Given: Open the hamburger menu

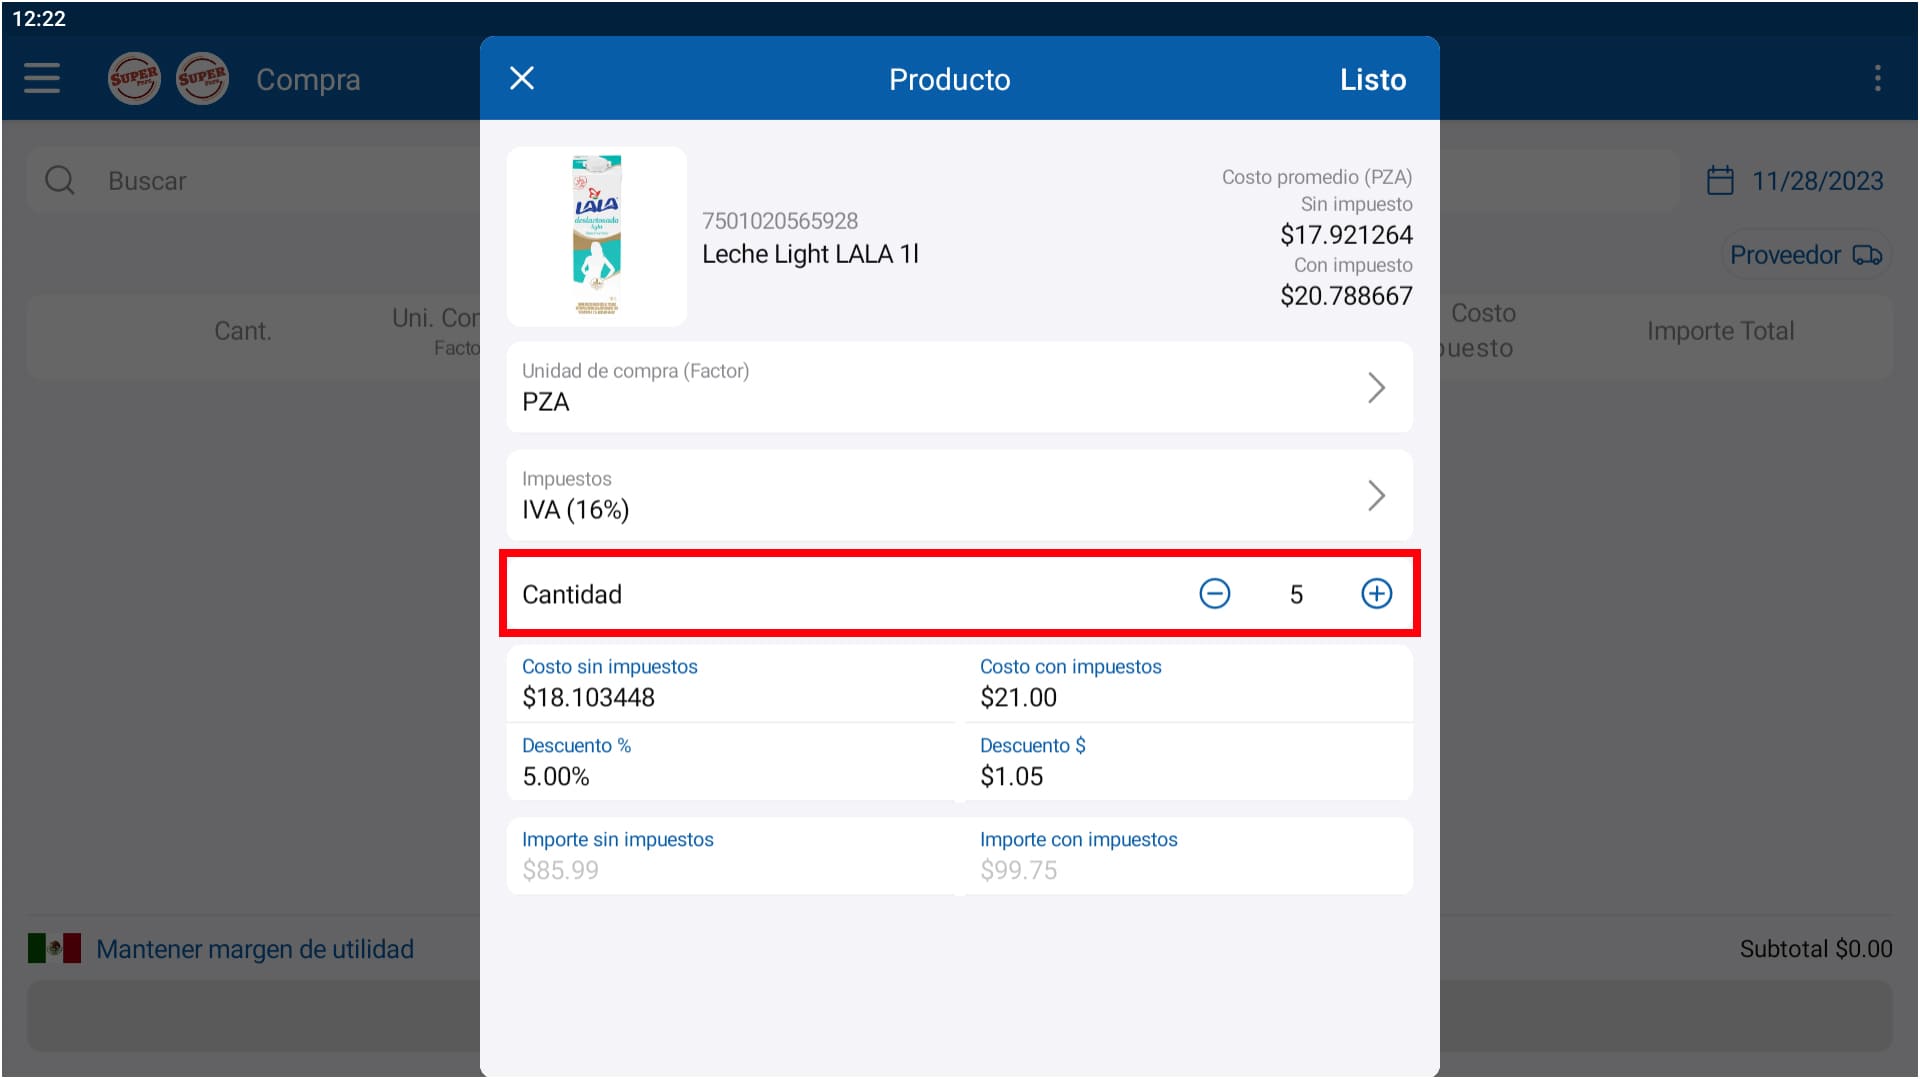Looking at the screenshot, I should 42,78.
